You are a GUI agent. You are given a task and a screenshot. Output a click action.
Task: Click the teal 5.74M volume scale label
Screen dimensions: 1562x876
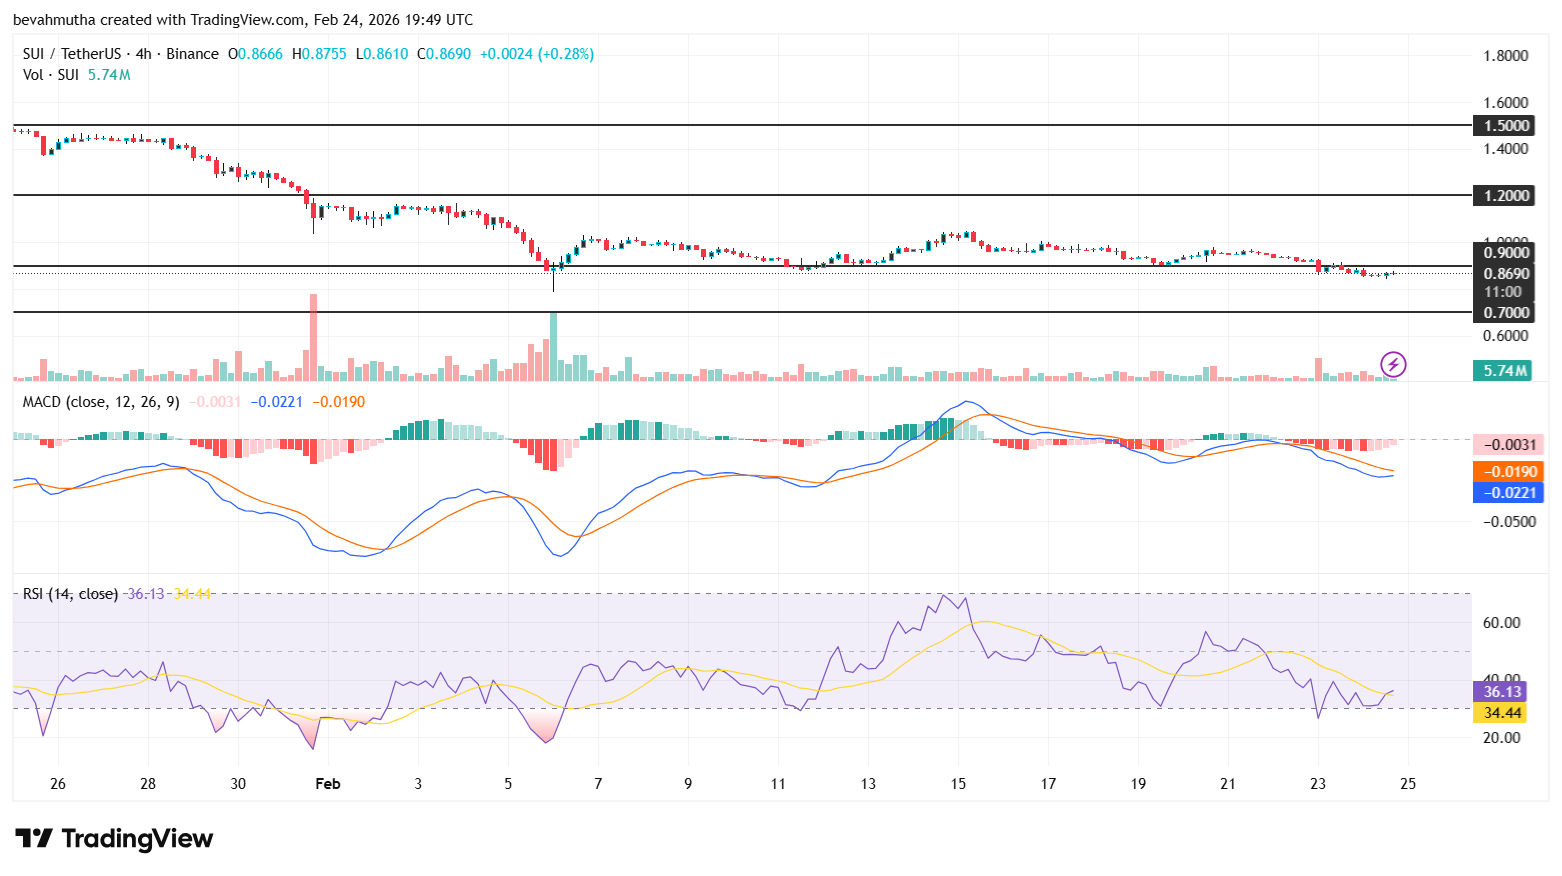click(1501, 370)
